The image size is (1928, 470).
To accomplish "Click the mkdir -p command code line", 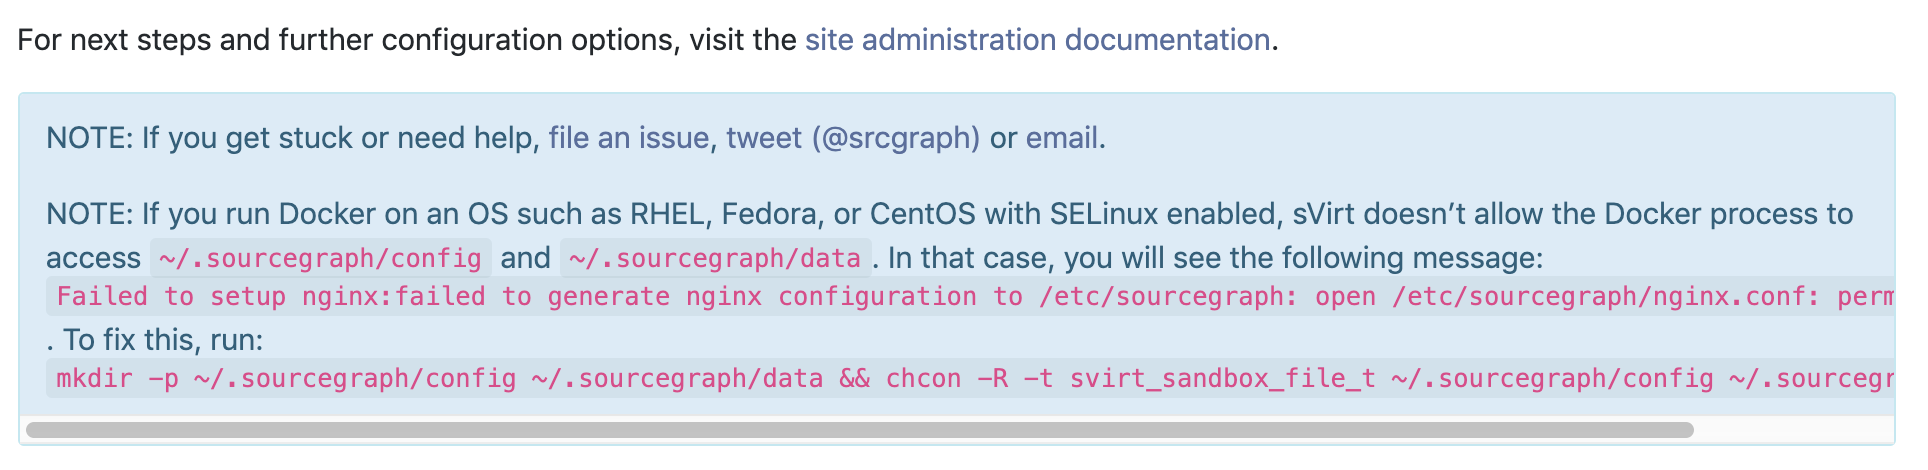I will click(970, 378).
